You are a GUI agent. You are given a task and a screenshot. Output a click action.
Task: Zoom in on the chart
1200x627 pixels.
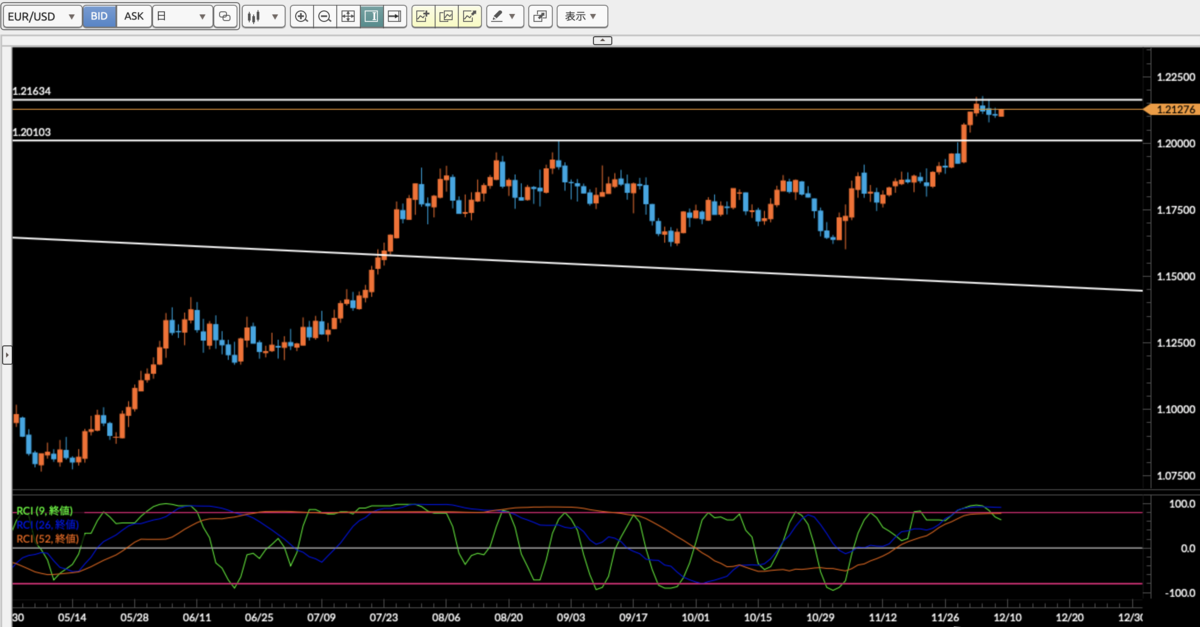pos(301,17)
